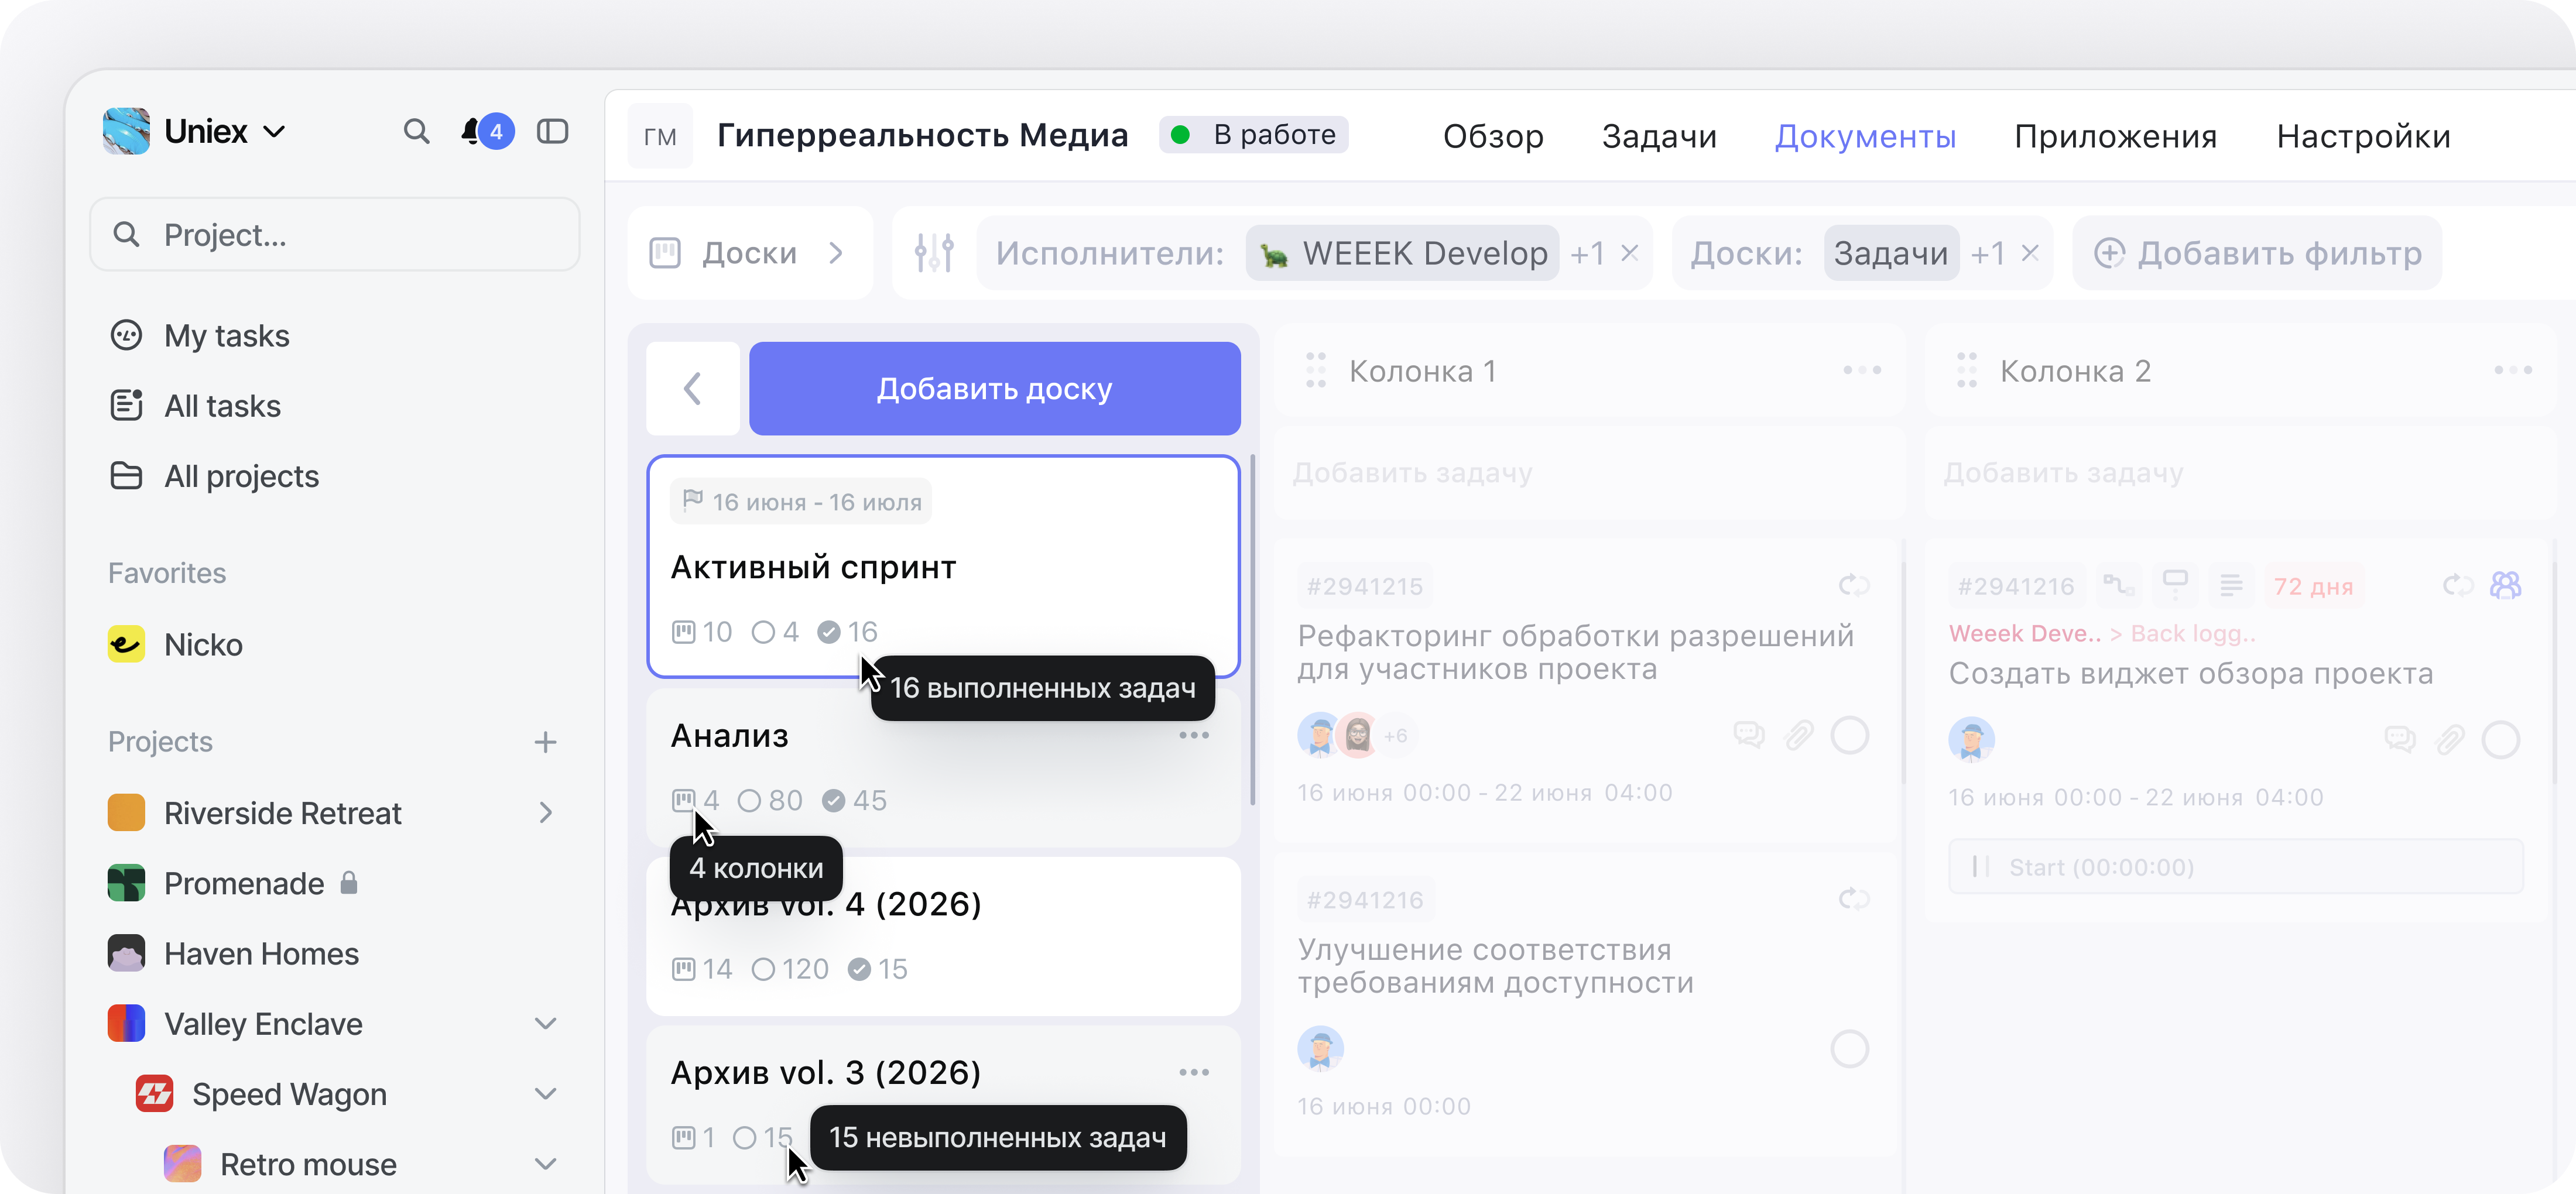Remove the Доски filter
This screenshot has width=2576, height=1194.
2030,253
